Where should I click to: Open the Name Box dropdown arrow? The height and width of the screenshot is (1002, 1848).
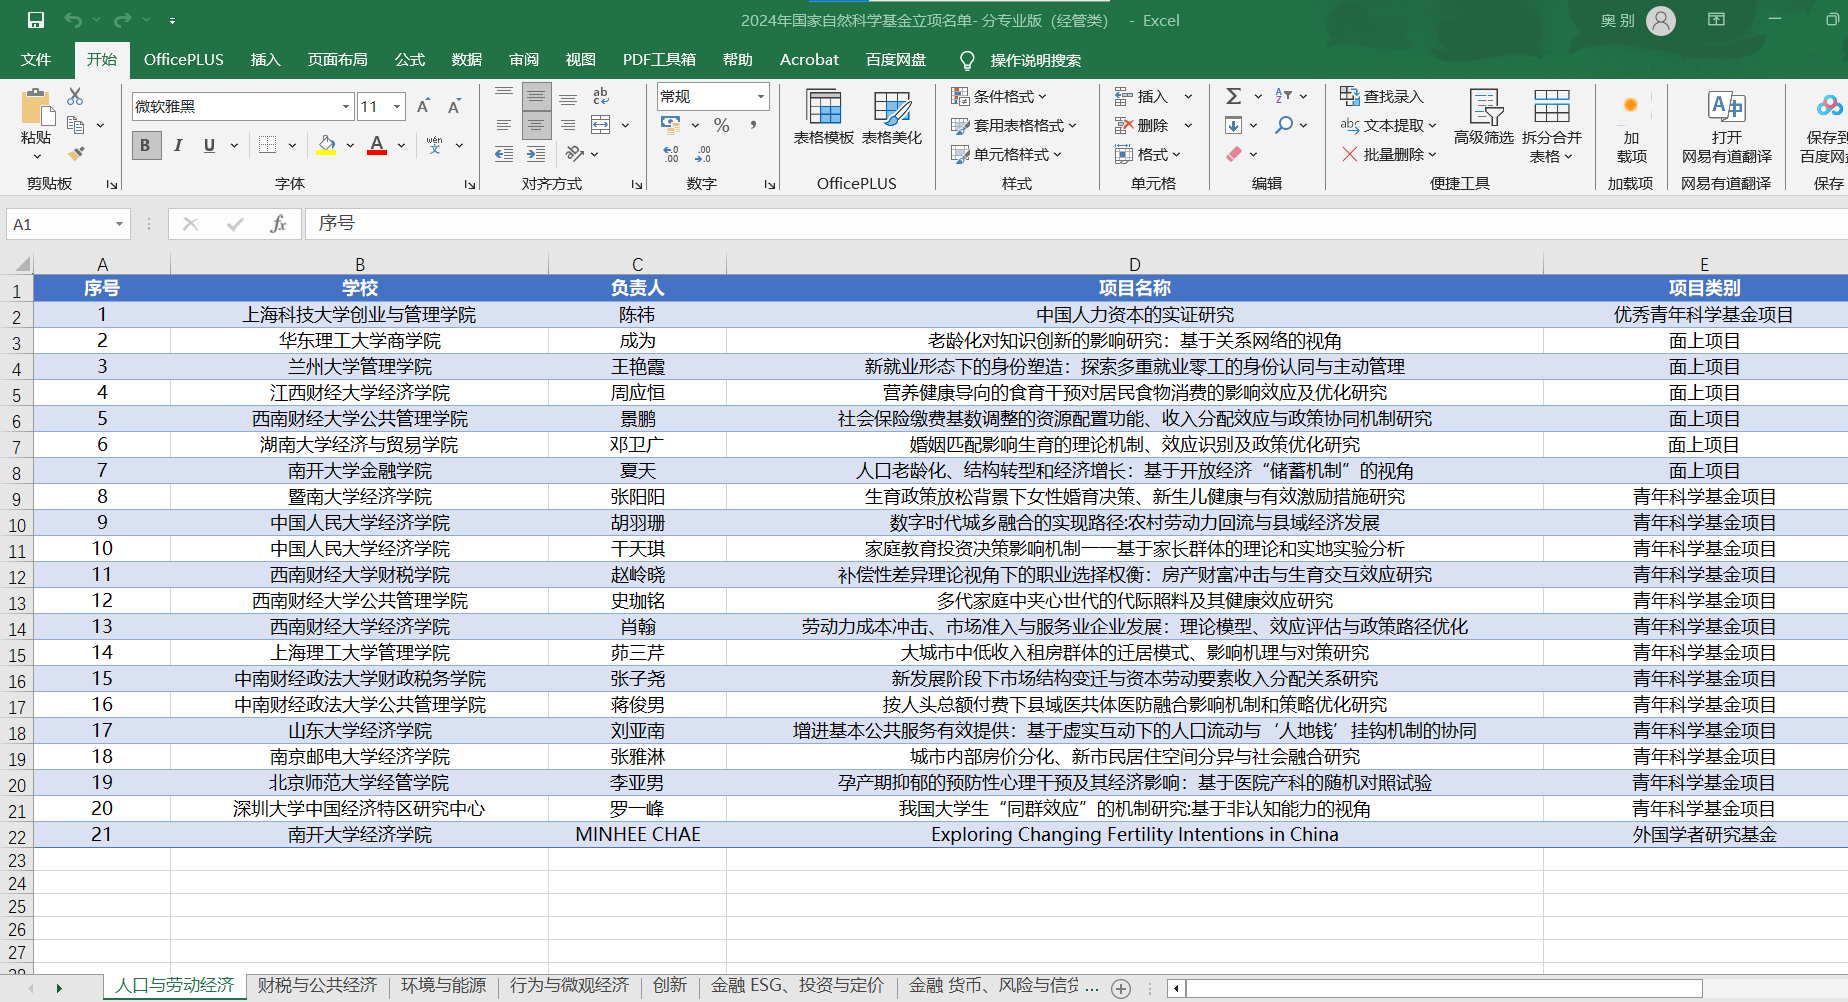119,224
